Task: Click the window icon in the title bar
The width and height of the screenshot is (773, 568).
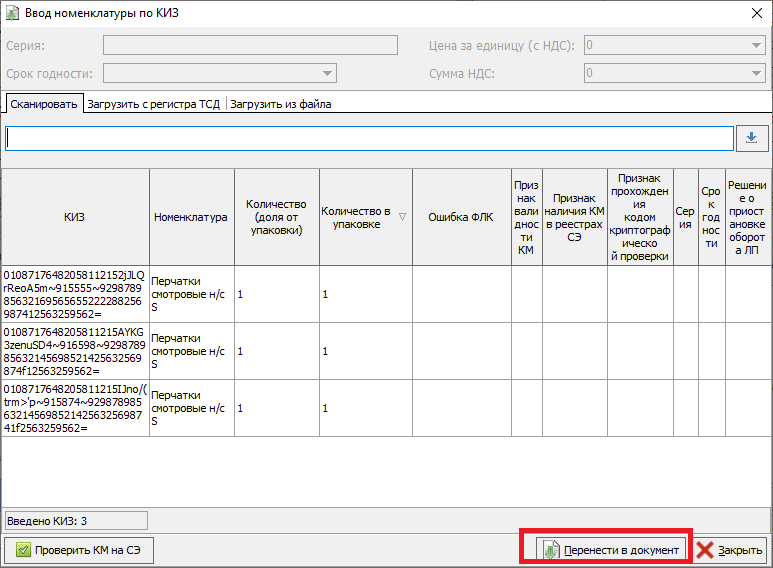Action: [11, 12]
